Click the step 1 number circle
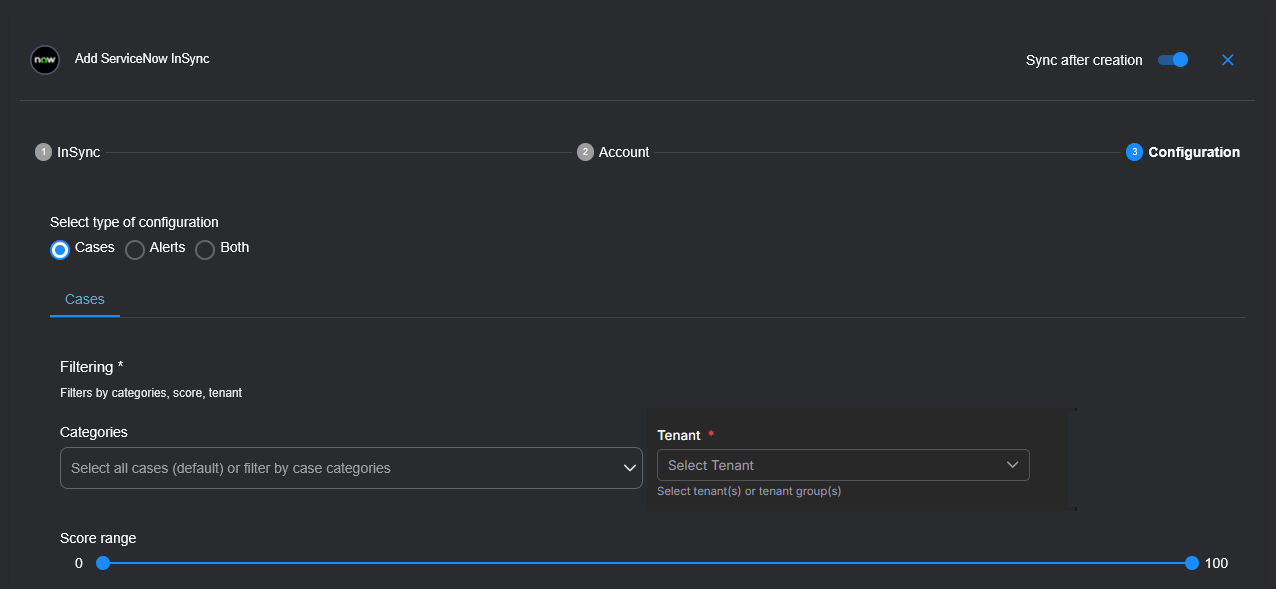The width and height of the screenshot is (1276, 589). (x=43, y=152)
